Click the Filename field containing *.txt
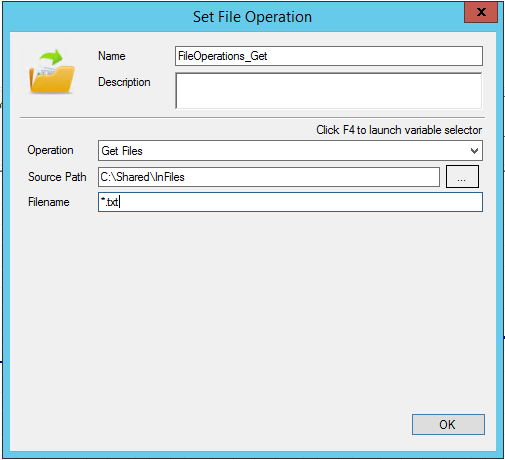 click(290, 202)
